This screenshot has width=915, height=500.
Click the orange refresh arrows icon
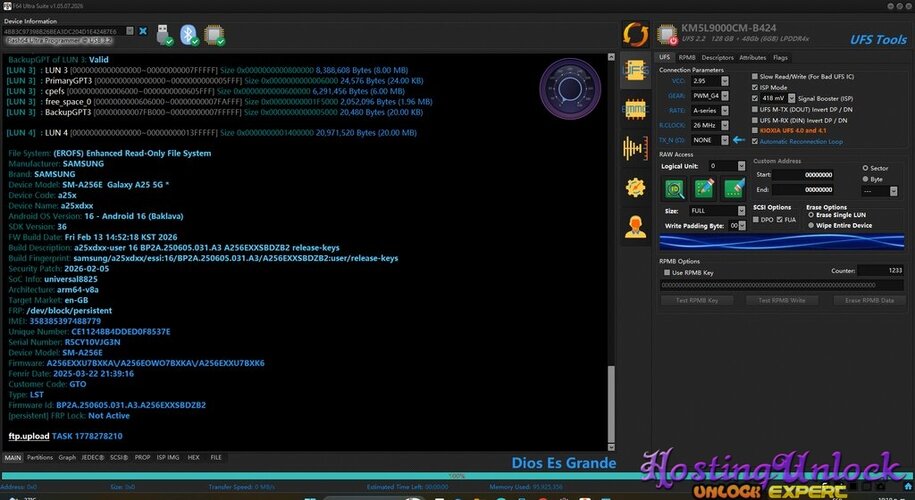click(635, 34)
